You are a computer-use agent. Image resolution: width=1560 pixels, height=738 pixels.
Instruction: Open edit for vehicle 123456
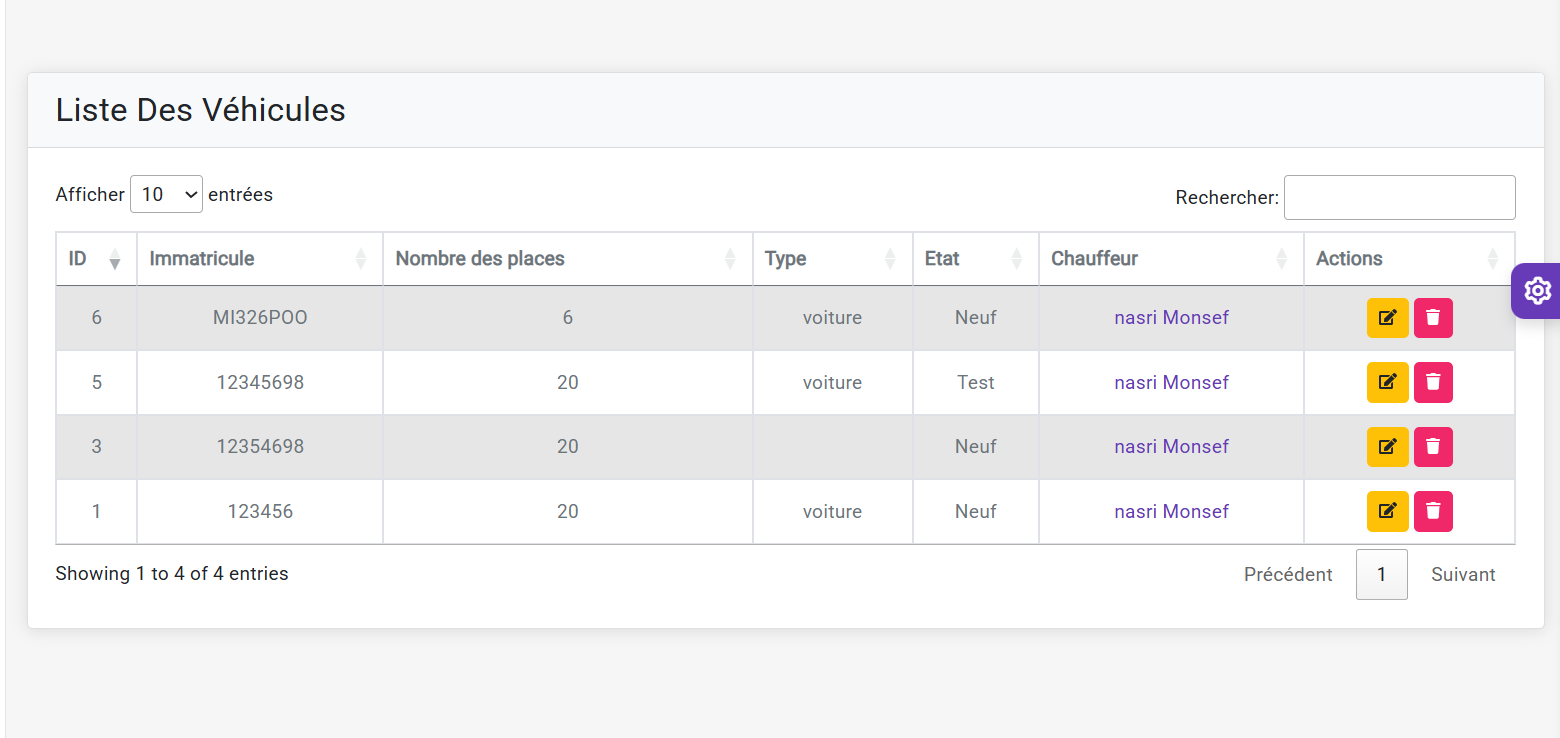(x=1387, y=511)
